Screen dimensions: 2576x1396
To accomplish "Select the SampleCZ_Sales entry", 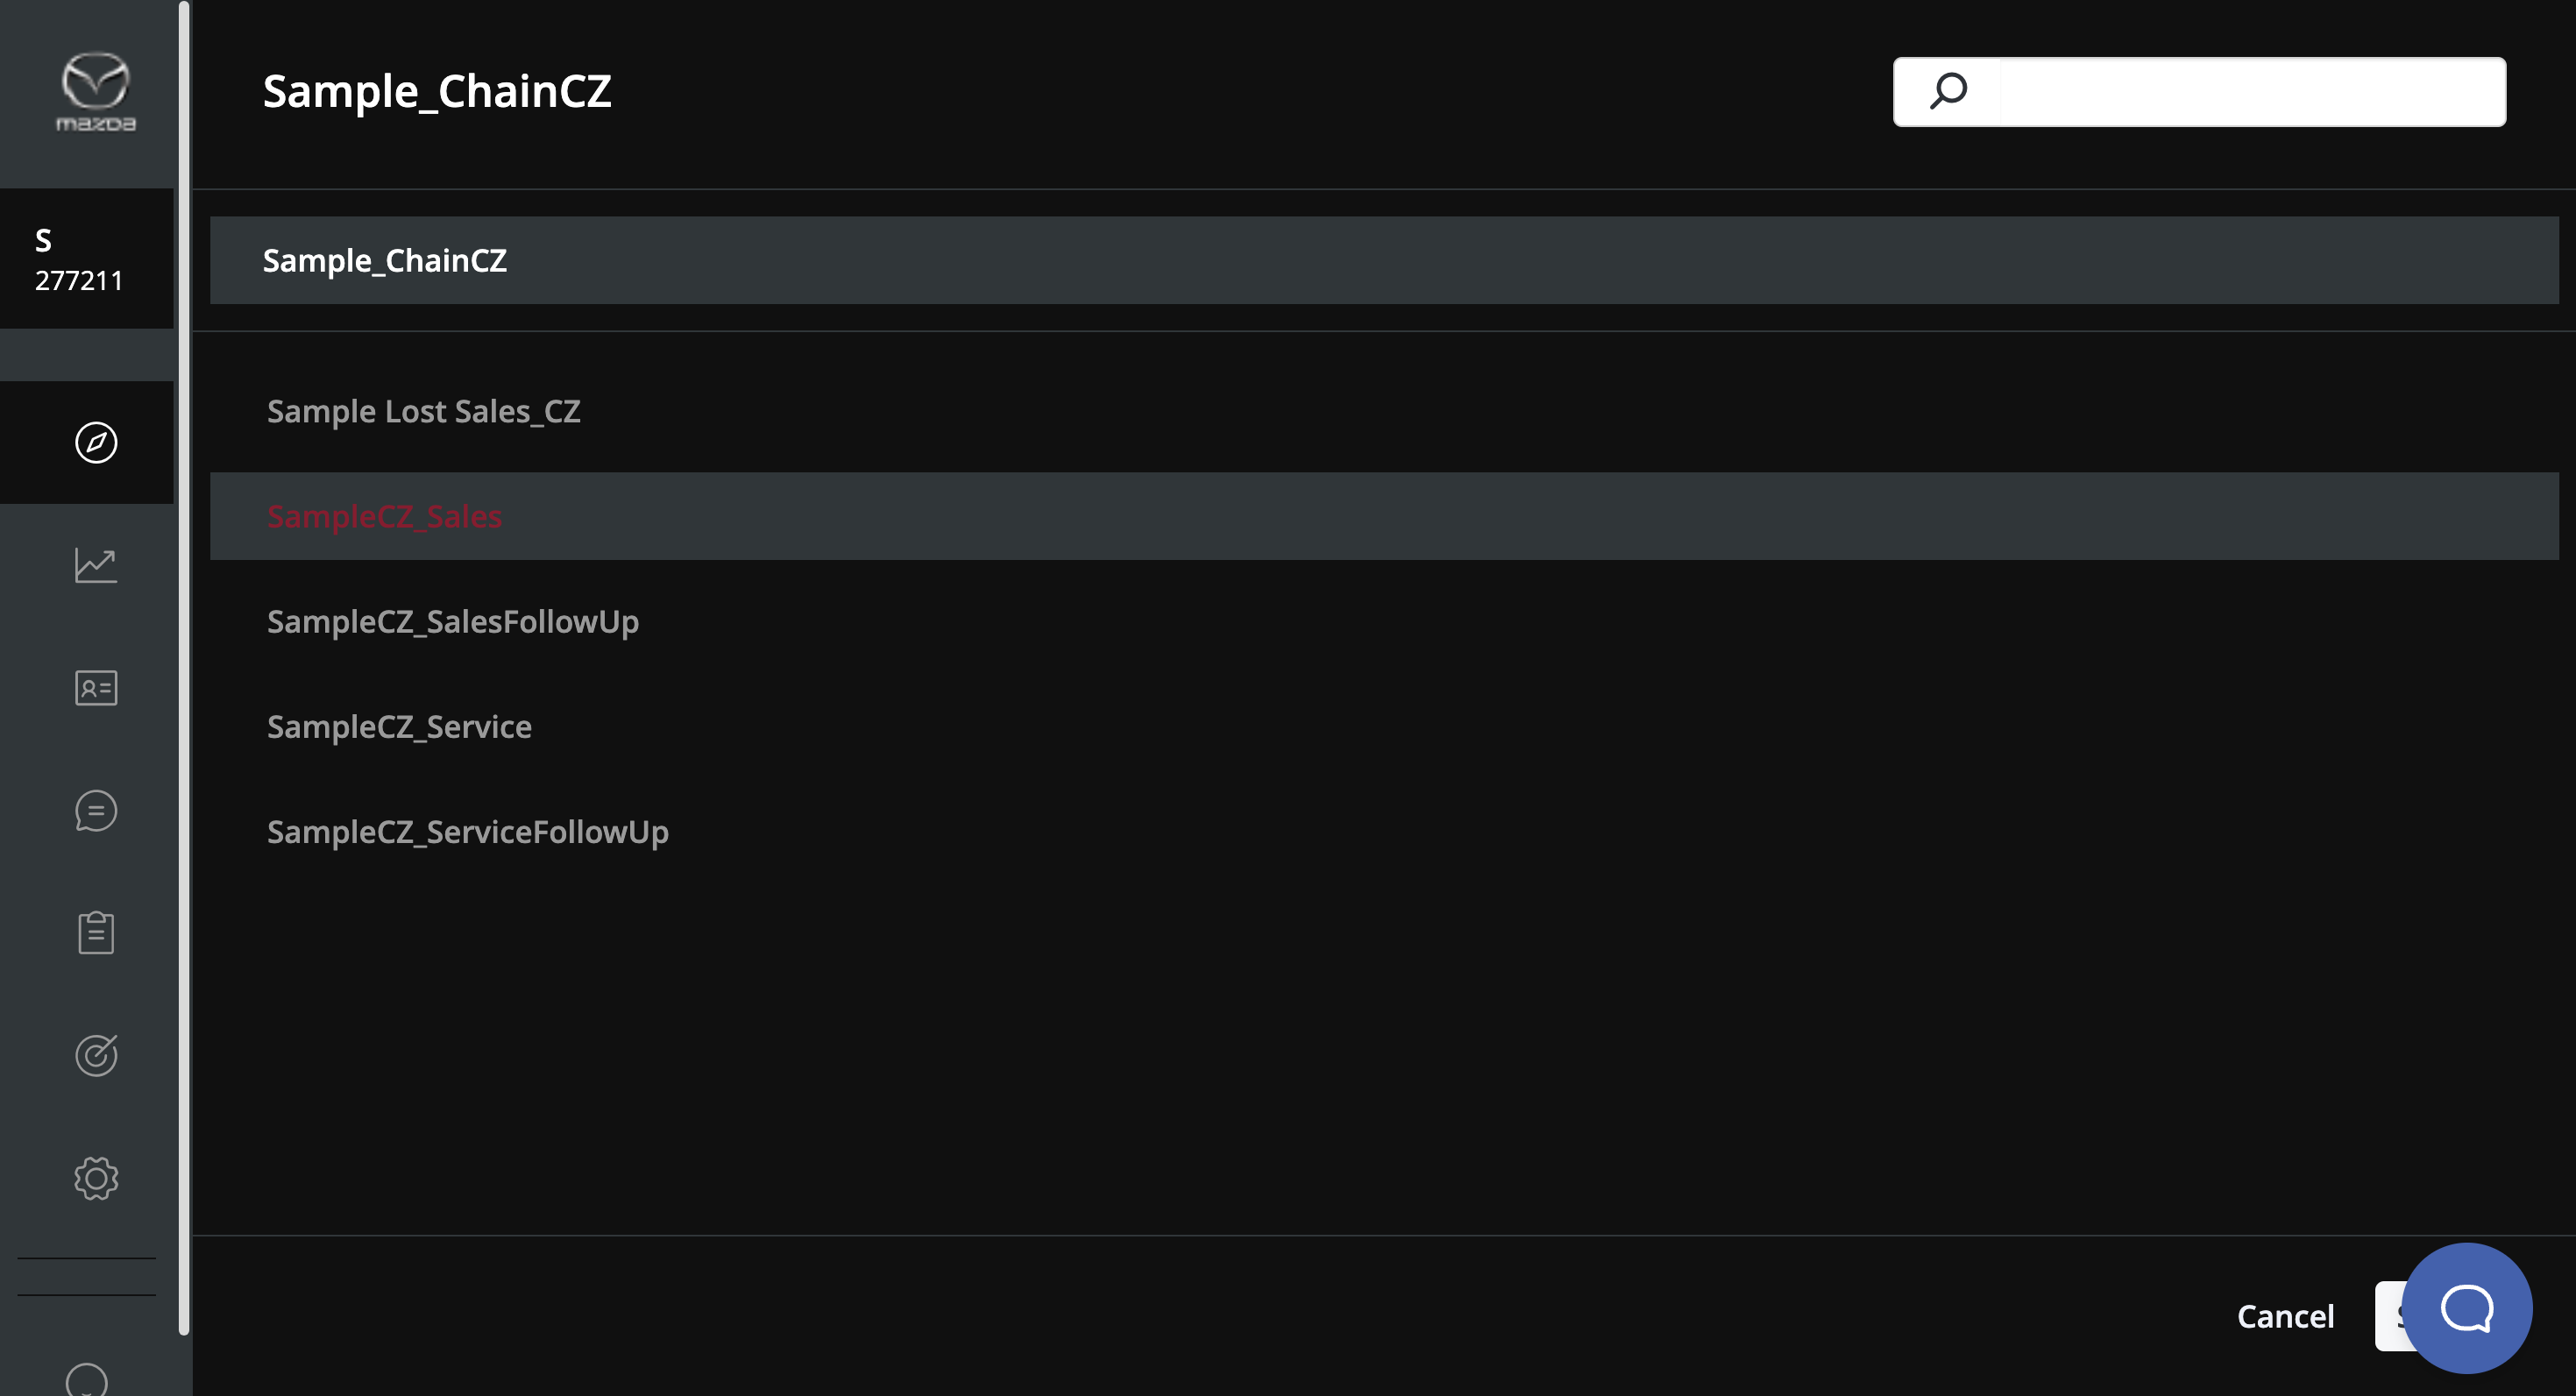I will coord(384,517).
